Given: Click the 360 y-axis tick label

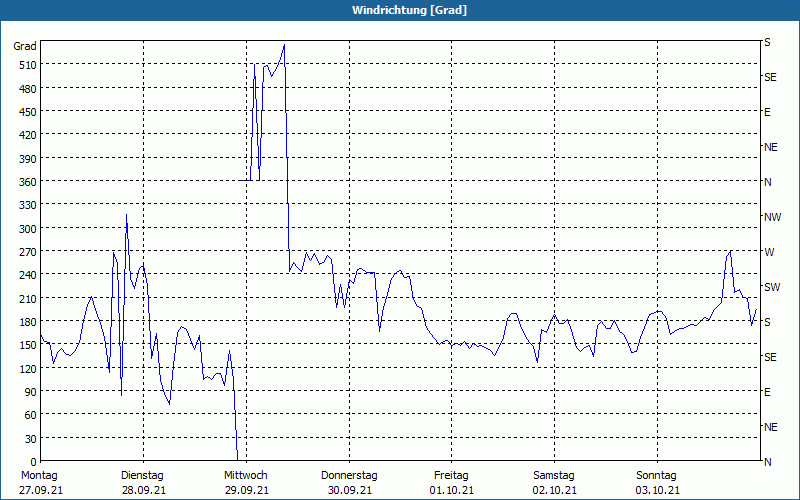Looking at the screenshot, I should [x=26, y=182].
